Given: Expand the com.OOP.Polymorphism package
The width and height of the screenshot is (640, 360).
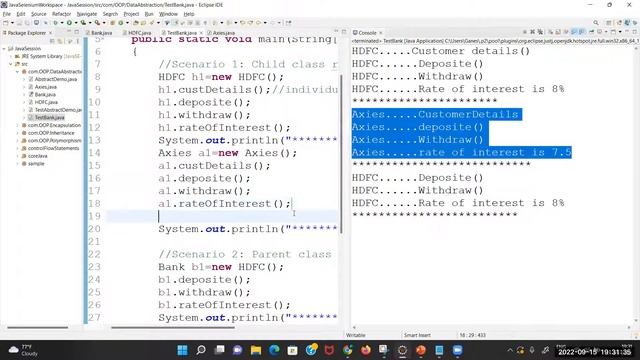Looking at the screenshot, I should (18, 141).
